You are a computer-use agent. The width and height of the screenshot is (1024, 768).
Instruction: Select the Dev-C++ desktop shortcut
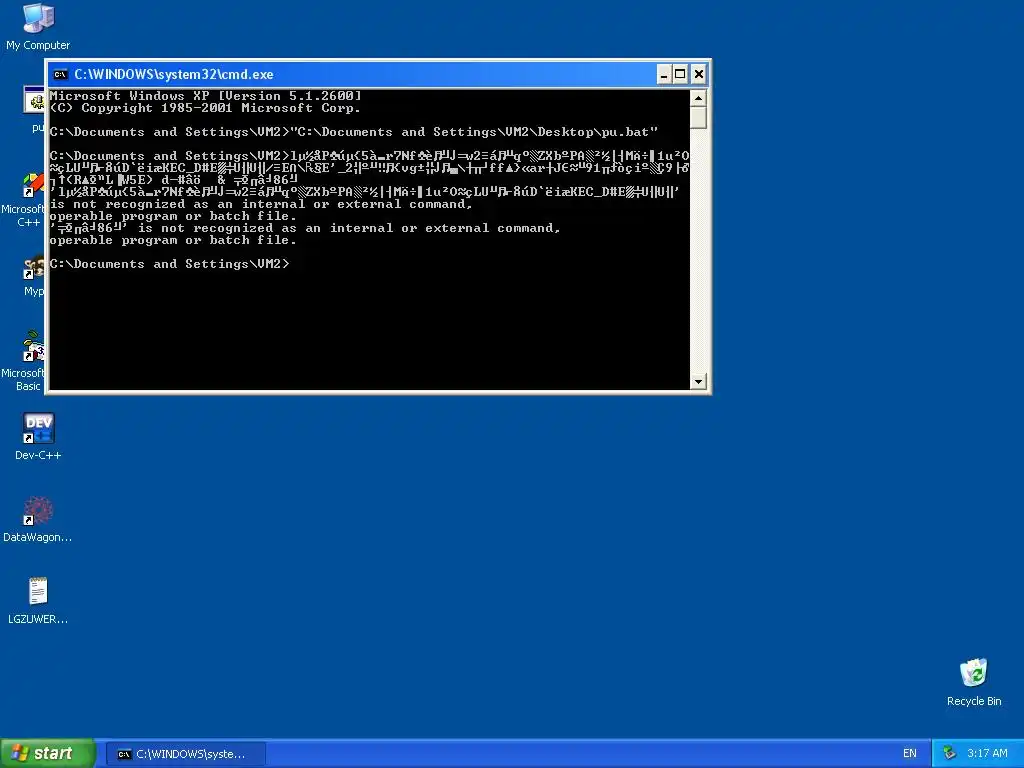point(38,436)
